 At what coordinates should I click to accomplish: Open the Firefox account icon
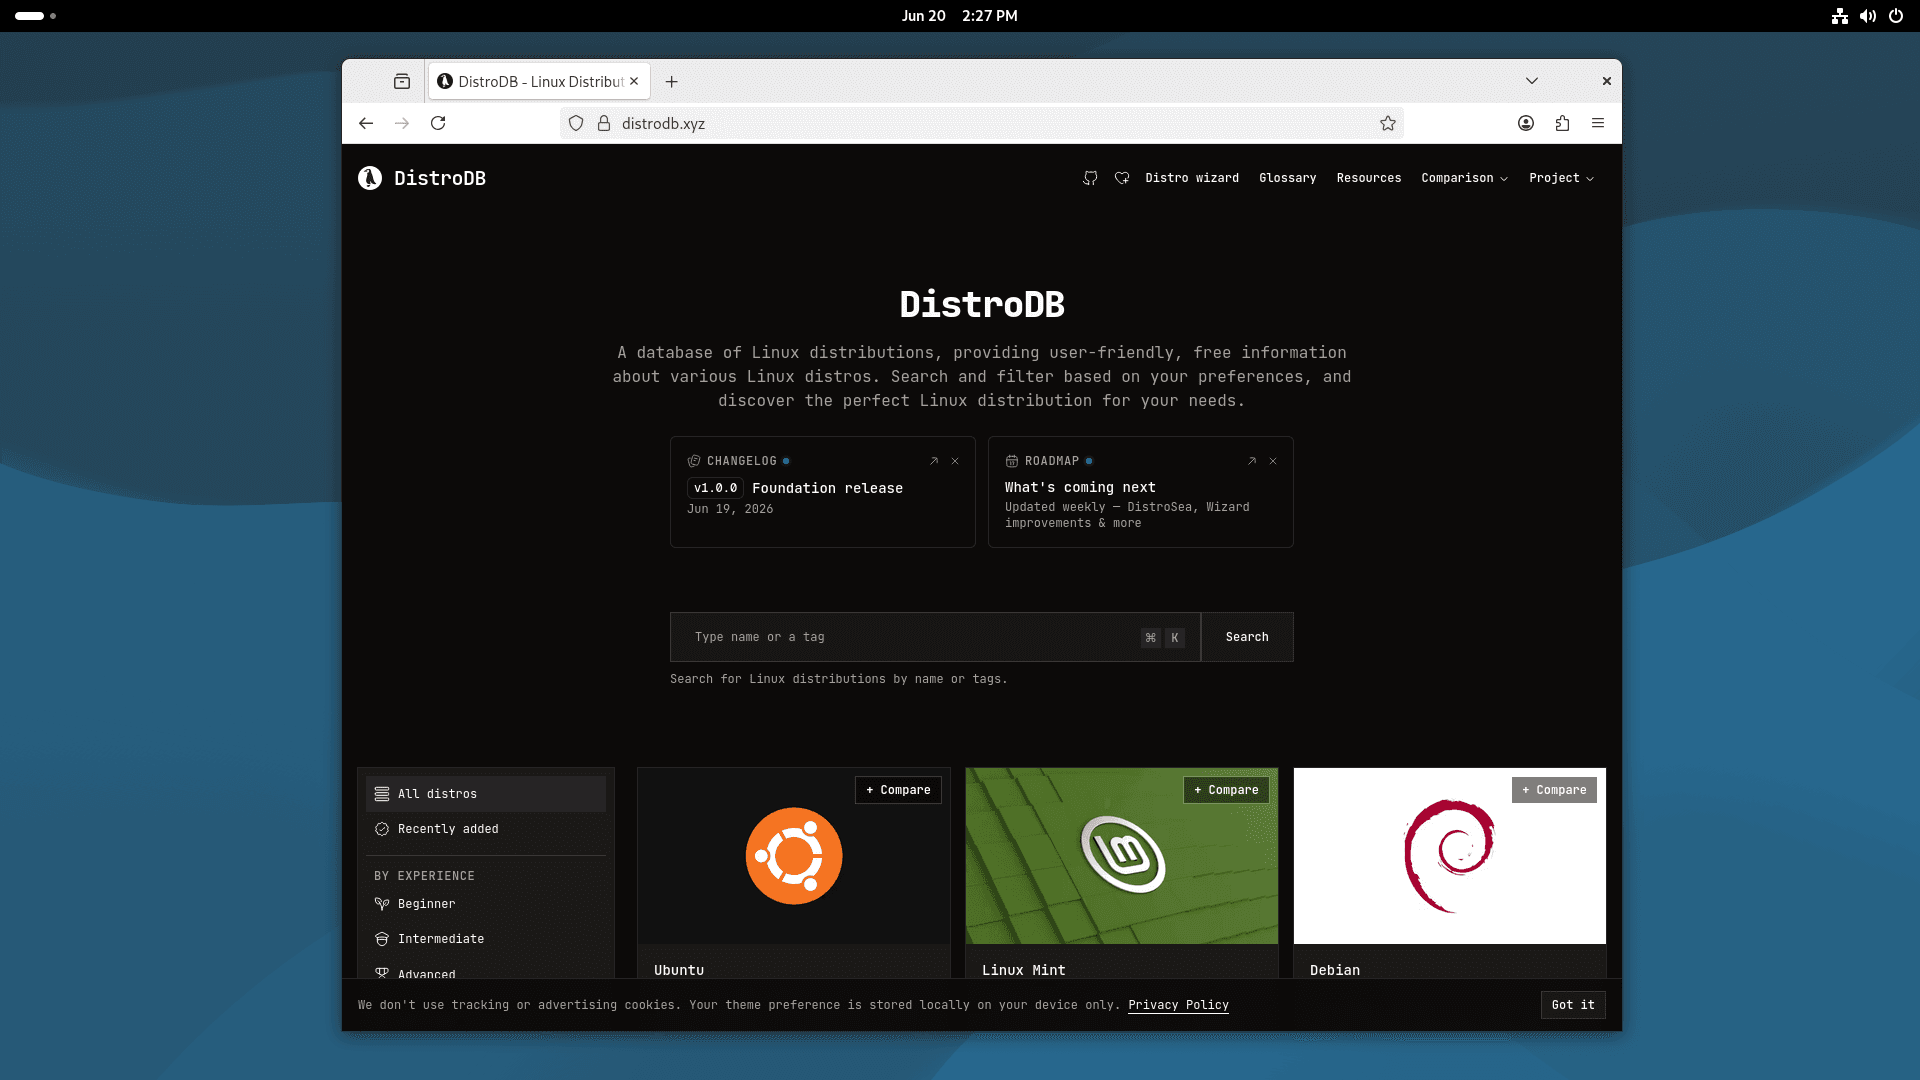point(1526,123)
